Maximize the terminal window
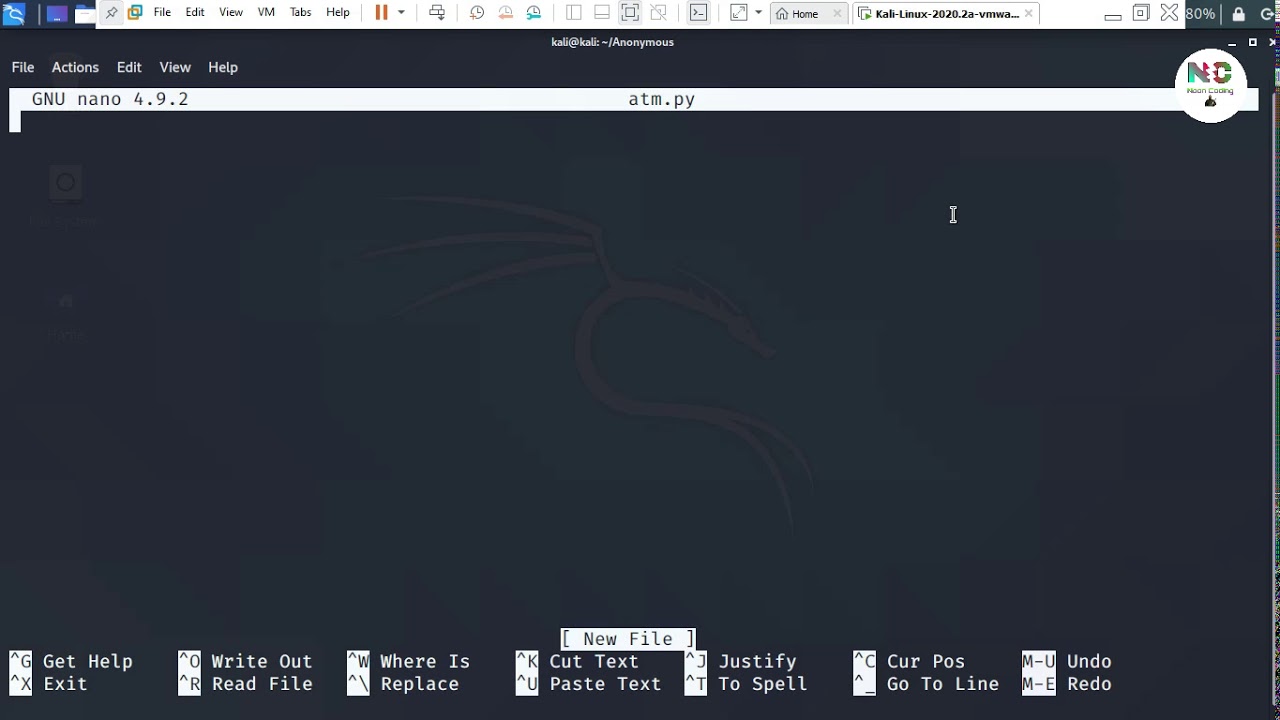 (1252, 42)
